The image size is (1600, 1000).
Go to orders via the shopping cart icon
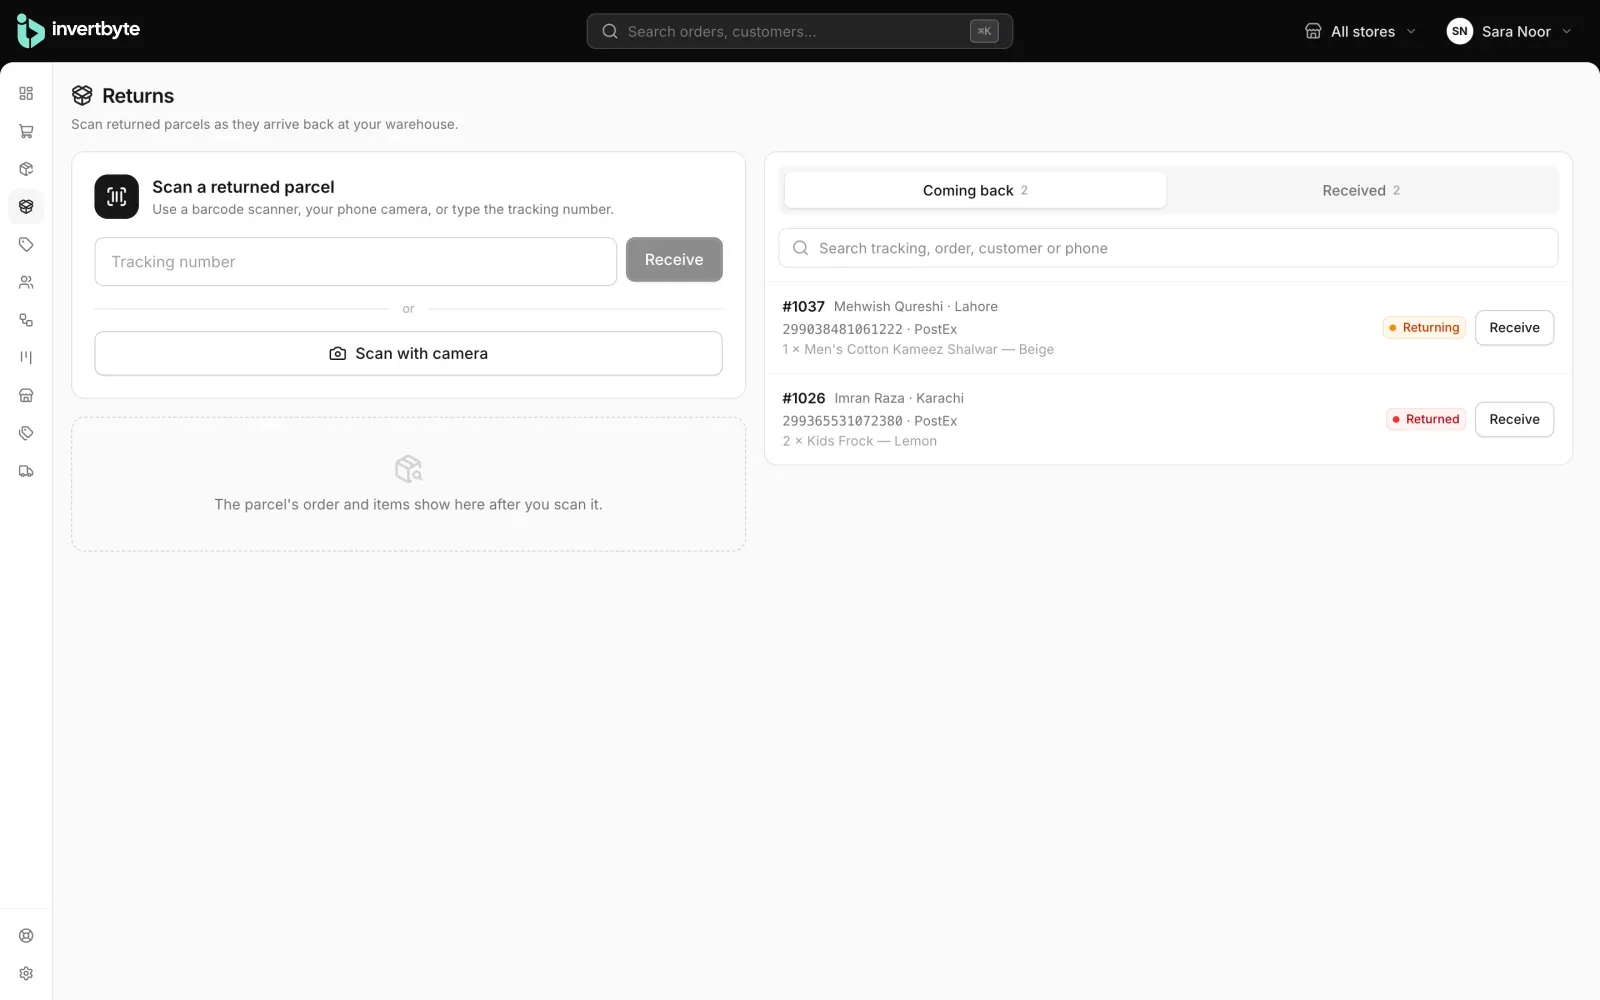click(x=26, y=131)
